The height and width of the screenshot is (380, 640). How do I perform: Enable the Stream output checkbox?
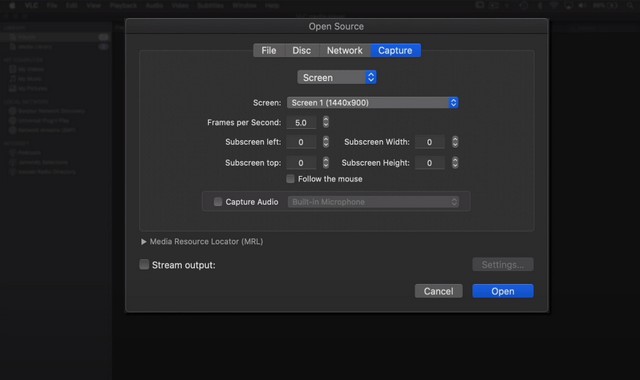click(144, 264)
